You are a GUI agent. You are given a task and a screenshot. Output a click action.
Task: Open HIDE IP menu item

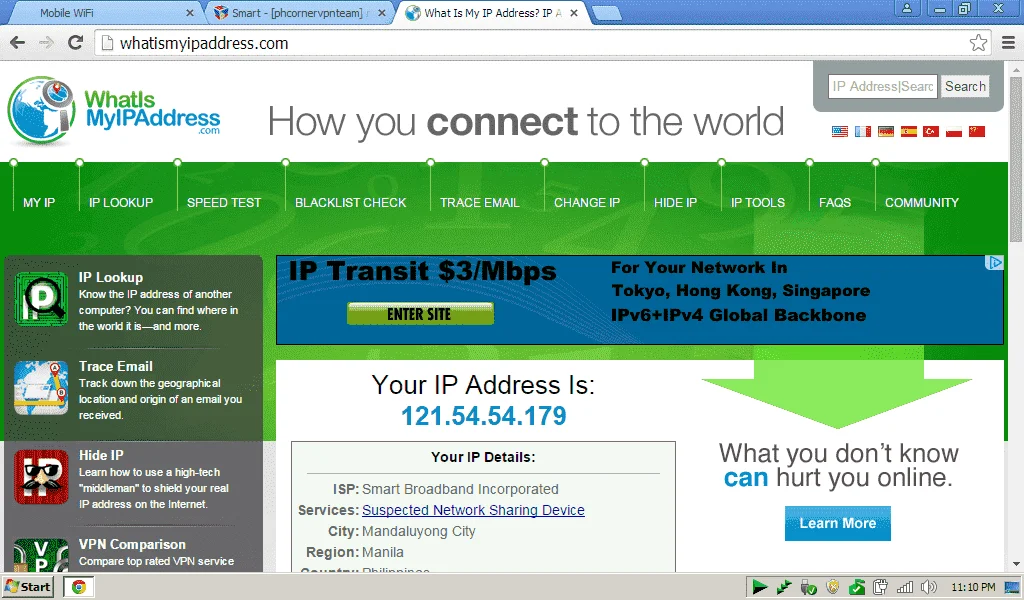675,202
